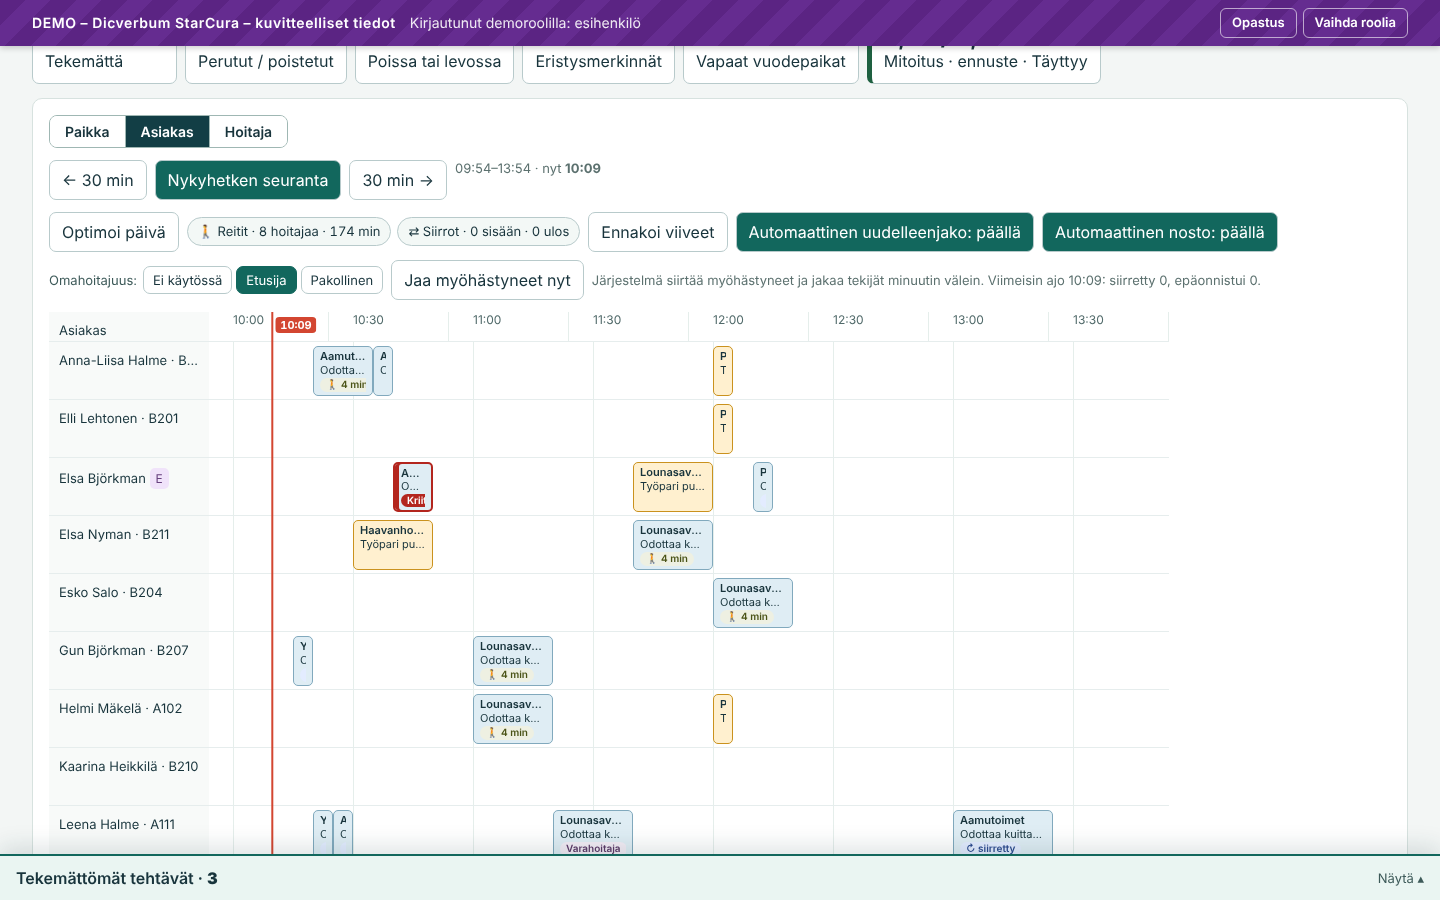Select the Asiakas view tab

point(167,132)
